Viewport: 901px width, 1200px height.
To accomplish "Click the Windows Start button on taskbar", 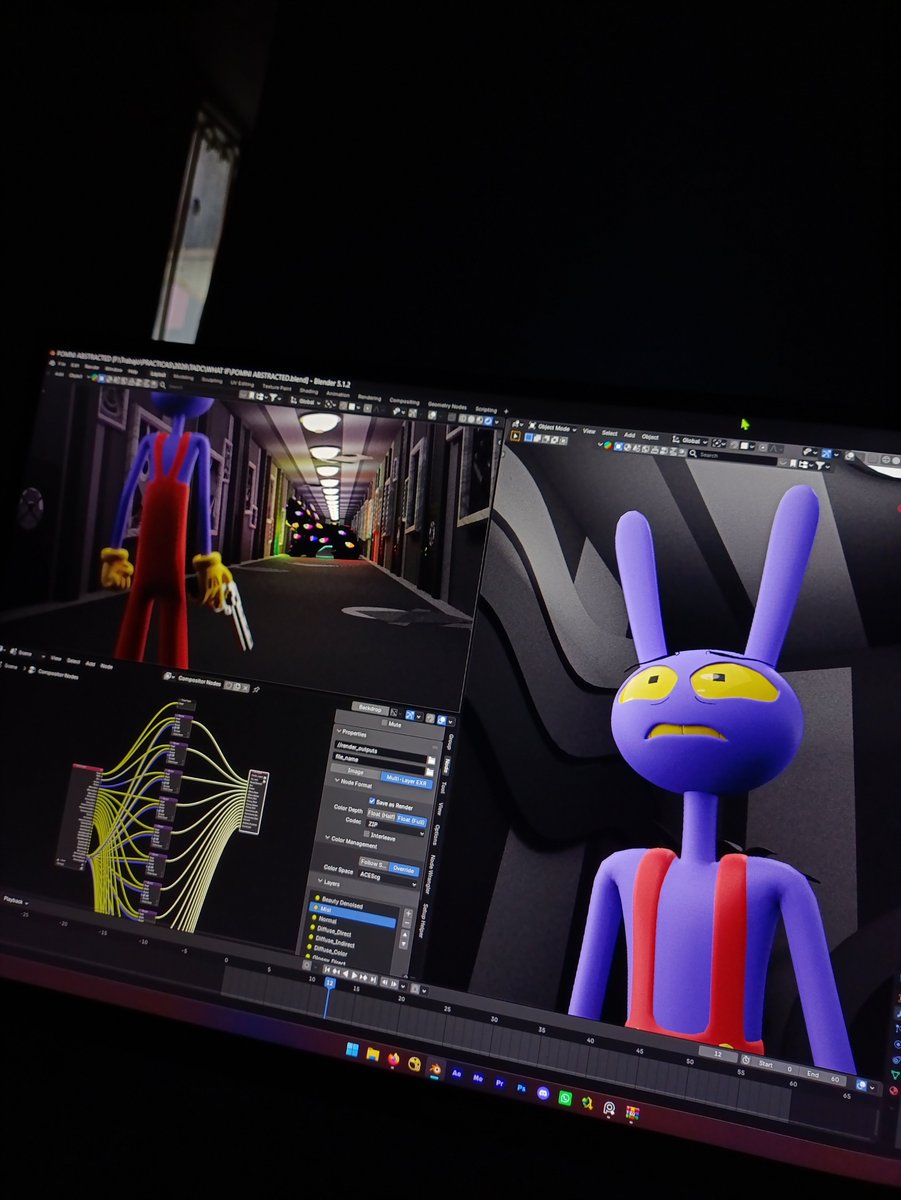I will [352, 1049].
